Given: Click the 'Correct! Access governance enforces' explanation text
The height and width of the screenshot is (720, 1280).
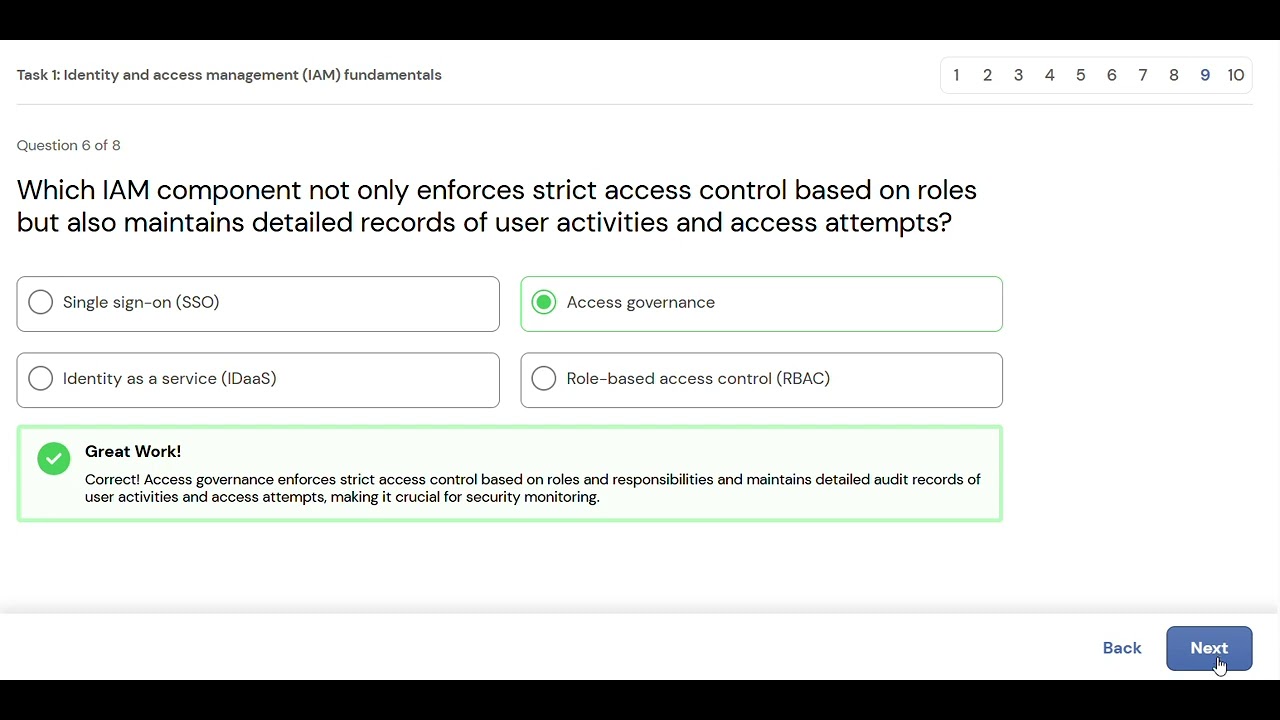Looking at the screenshot, I should click(533, 488).
